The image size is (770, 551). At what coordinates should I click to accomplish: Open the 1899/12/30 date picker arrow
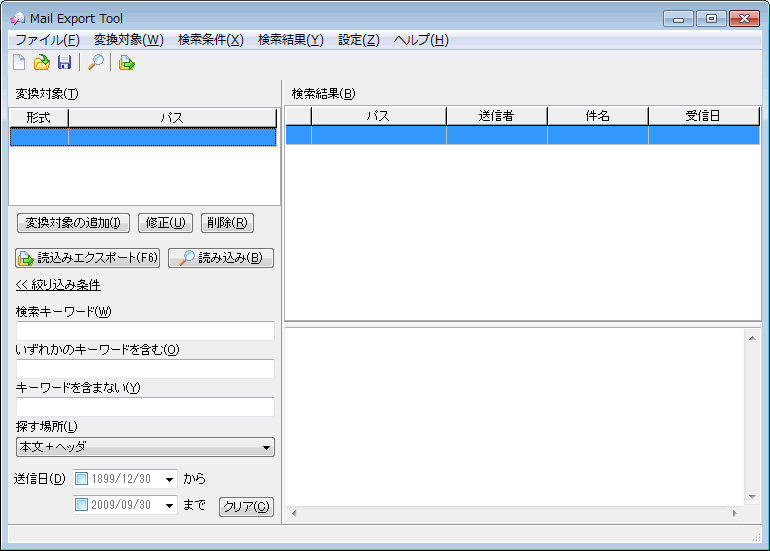169,479
